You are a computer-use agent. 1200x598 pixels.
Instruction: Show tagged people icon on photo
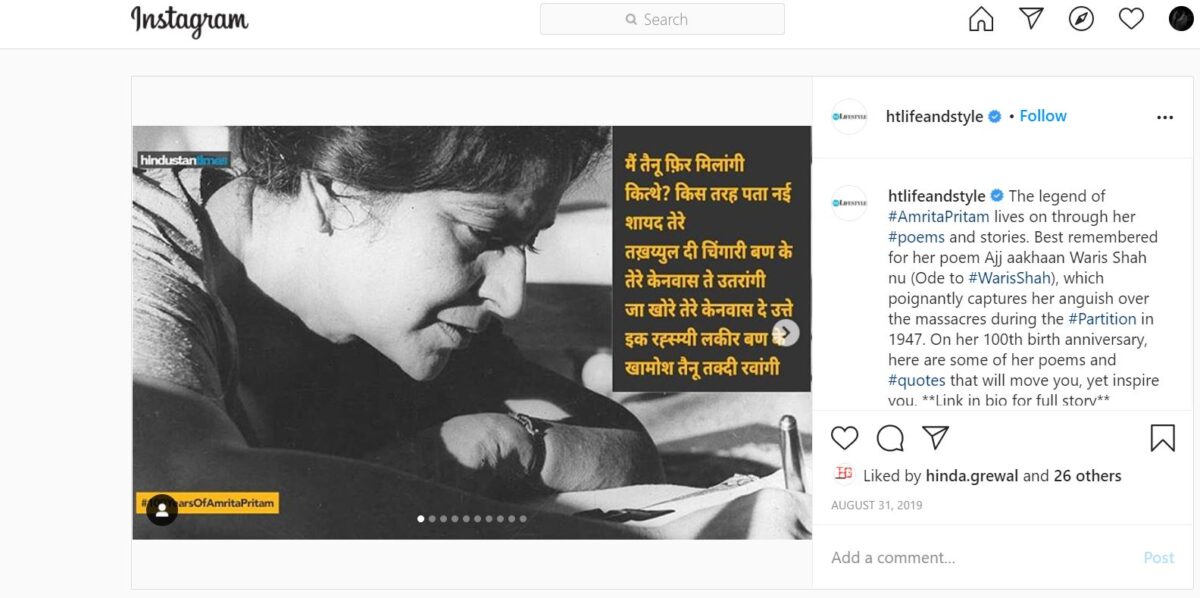pyautogui.click(x=162, y=510)
